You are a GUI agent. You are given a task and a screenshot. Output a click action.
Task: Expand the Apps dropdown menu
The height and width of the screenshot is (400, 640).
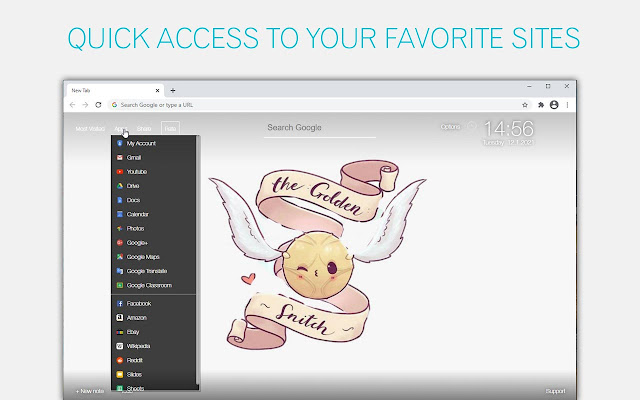point(121,129)
